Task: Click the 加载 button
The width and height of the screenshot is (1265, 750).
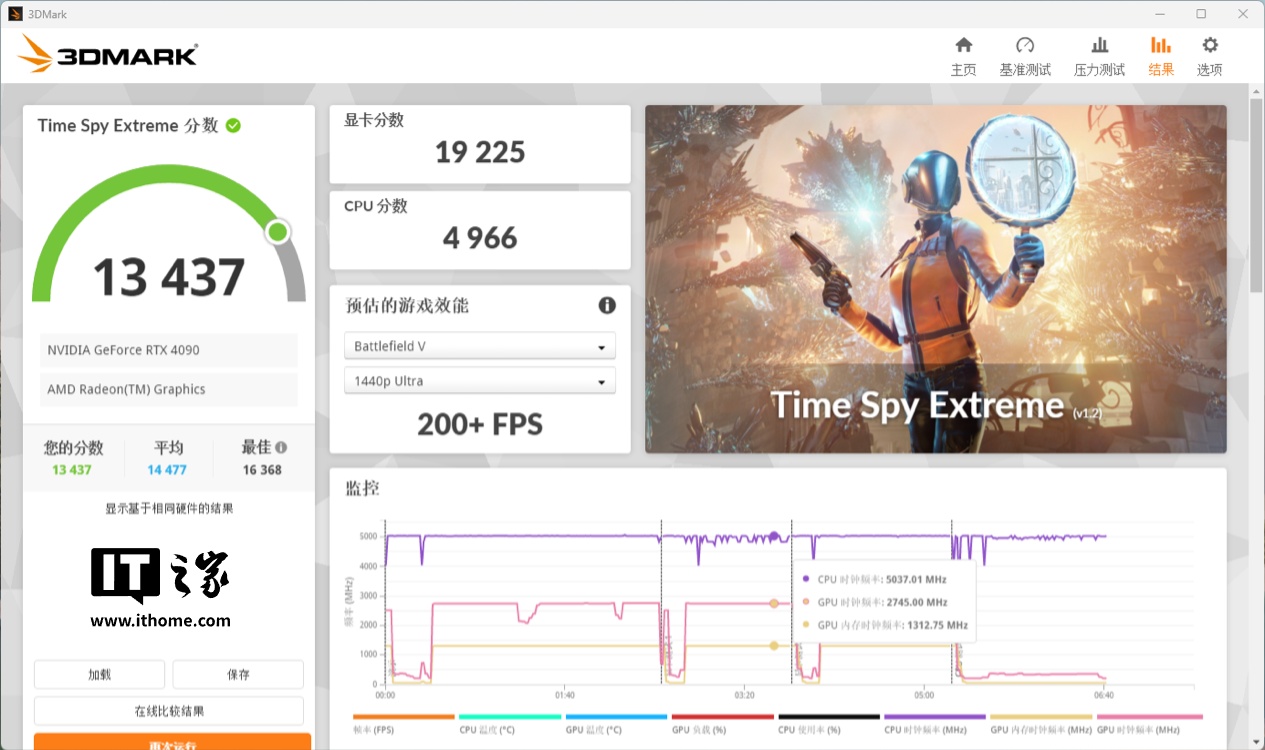Action: pos(99,675)
